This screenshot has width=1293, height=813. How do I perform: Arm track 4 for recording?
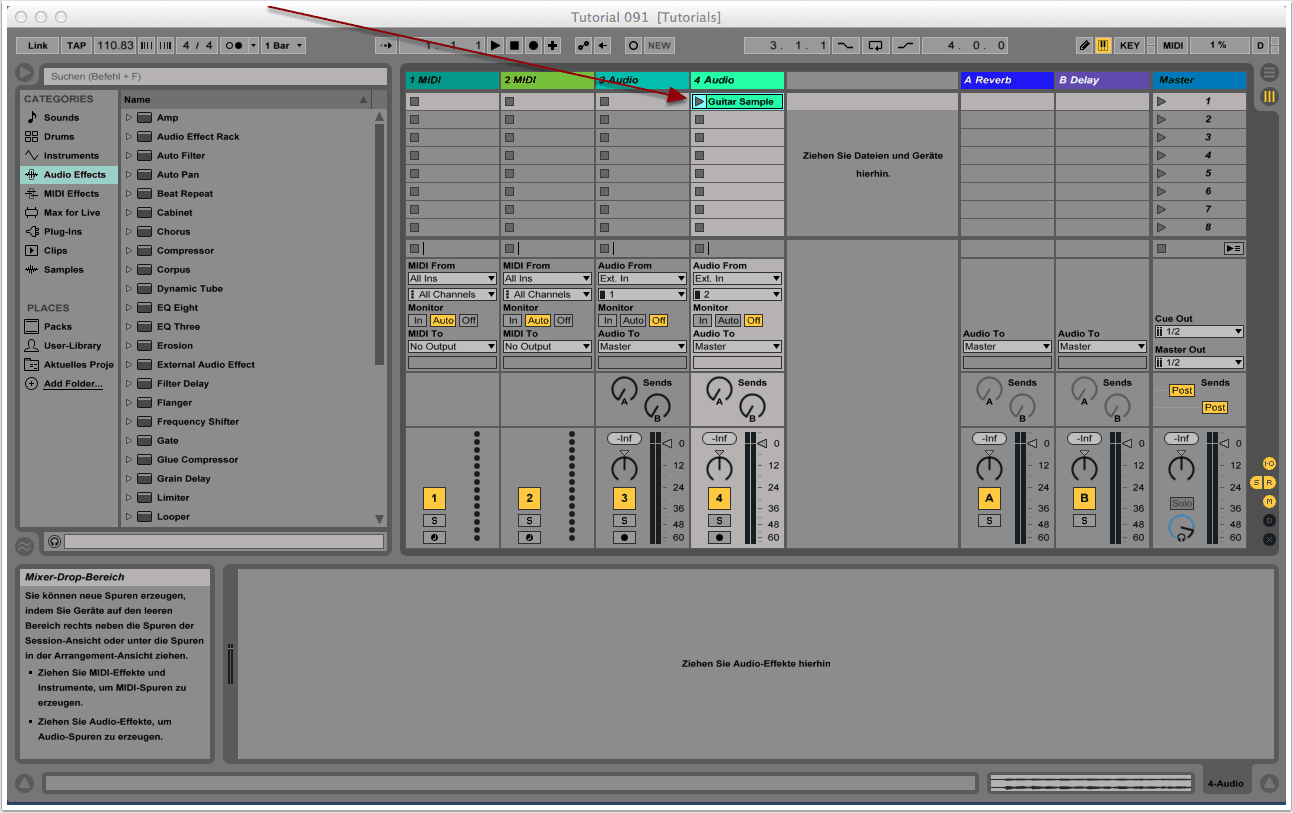pos(719,537)
